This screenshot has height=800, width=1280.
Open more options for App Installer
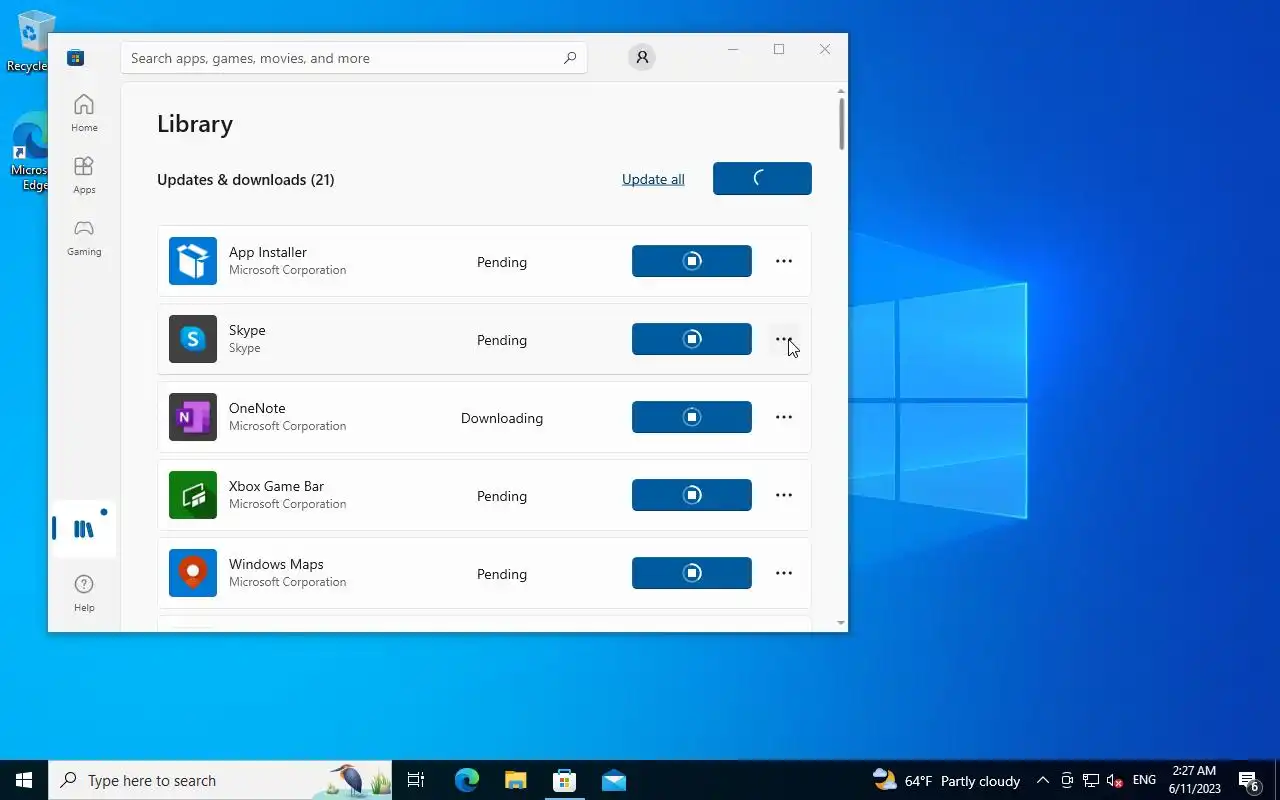pyautogui.click(x=784, y=261)
